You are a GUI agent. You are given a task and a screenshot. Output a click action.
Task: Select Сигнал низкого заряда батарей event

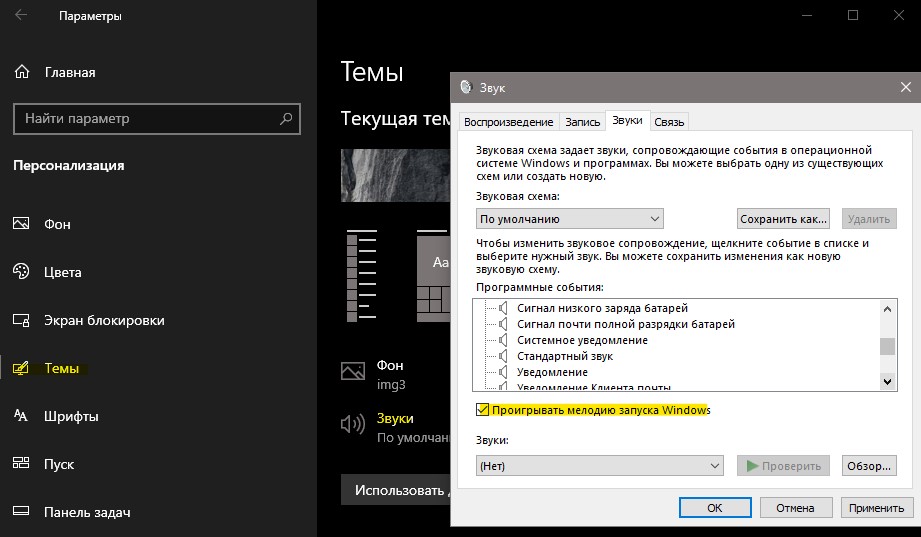click(x=602, y=308)
